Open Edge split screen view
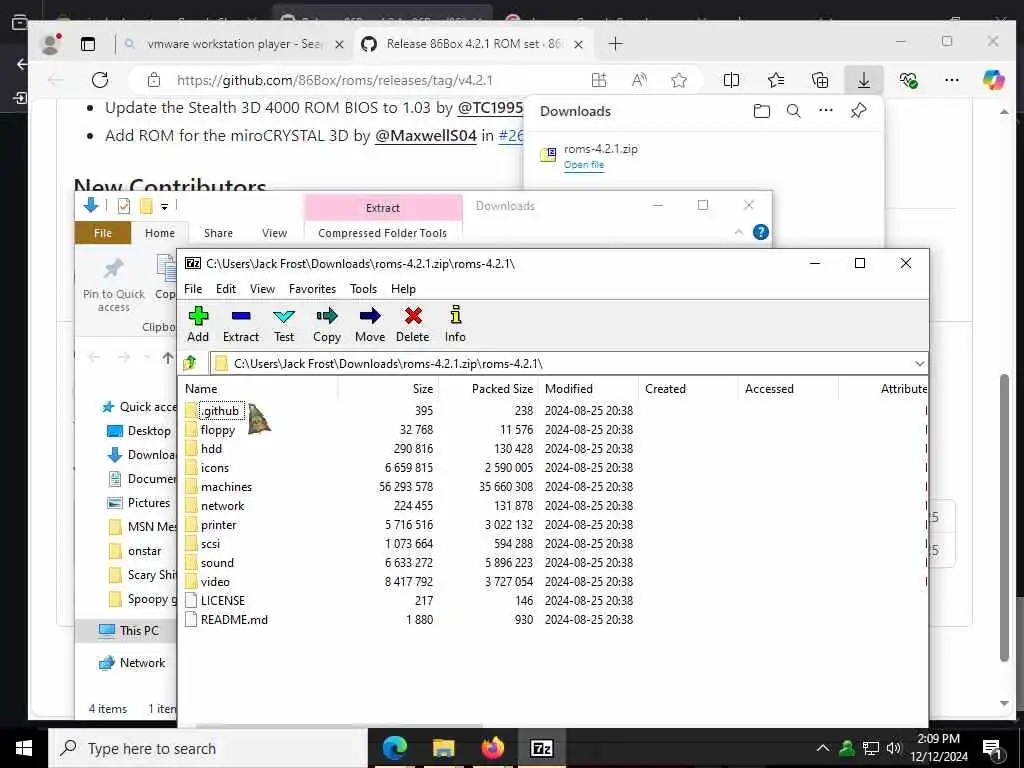Viewport: 1024px width, 768px height. pos(731,80)
